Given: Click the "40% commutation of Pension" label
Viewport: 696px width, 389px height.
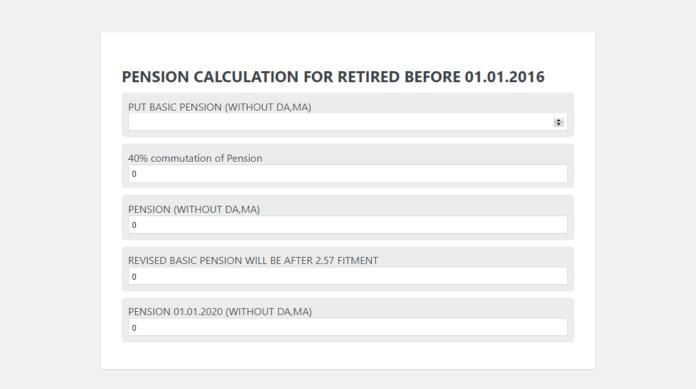Looking at the screenshot, I should click(195, 158).
